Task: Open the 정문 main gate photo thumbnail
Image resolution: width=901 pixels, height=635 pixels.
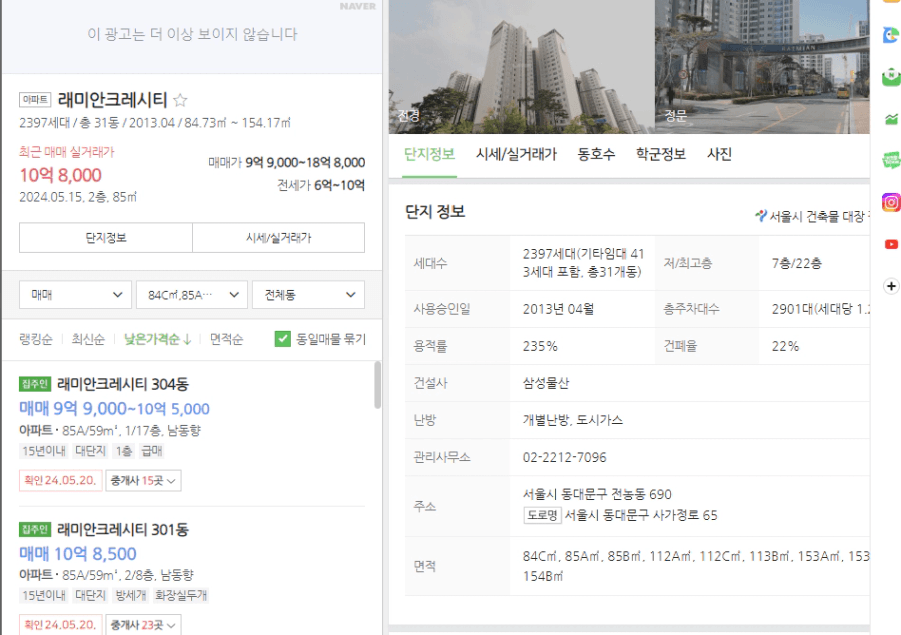Action: (x=763, y=67)
